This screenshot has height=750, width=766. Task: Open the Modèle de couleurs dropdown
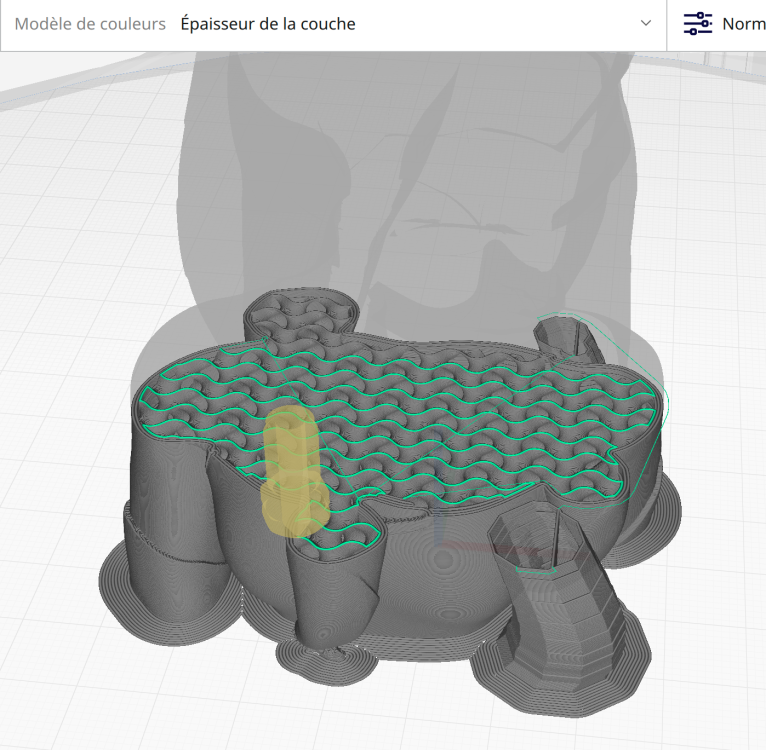click(x=333, y=24)
